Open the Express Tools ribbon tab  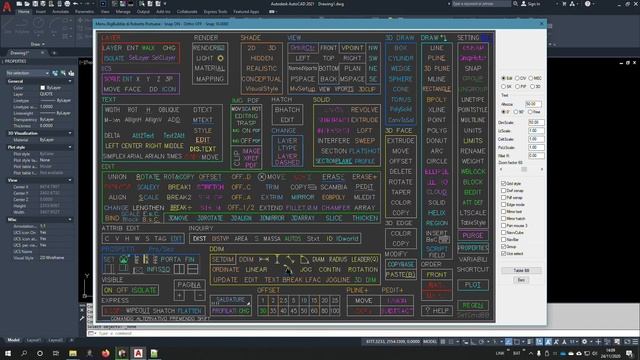(x=216, y=12)
